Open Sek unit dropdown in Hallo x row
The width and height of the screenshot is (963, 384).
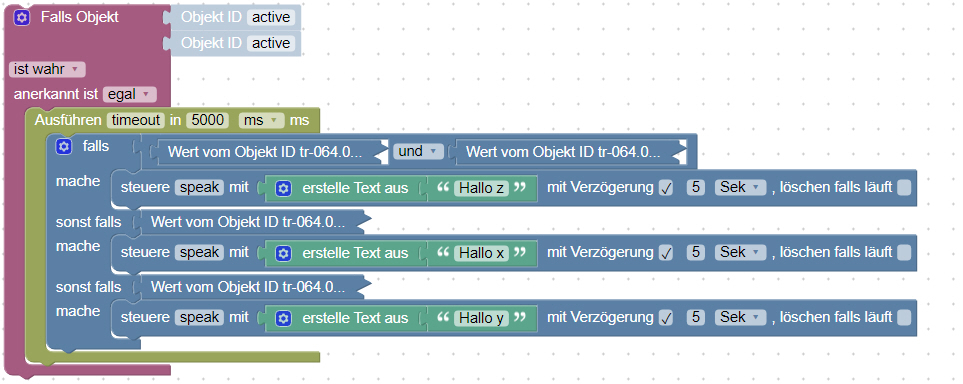click(x=741, y=253)
